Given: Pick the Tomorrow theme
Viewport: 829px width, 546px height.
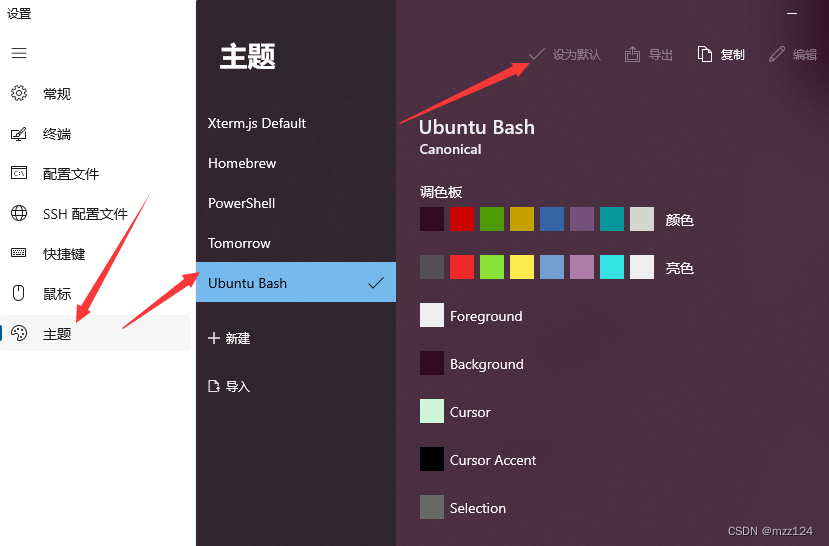Looking at the screenshot, I should [x=239, y=243].
